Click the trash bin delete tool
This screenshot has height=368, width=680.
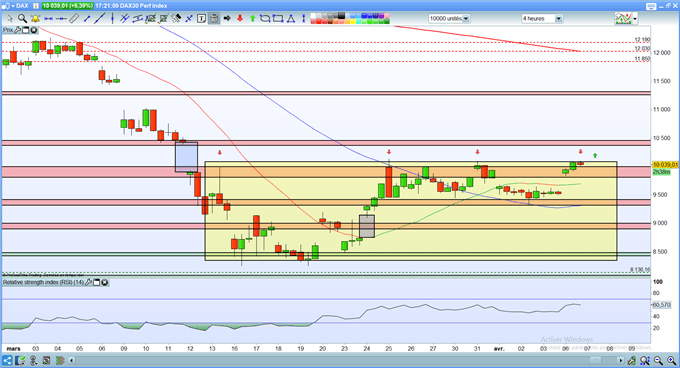pos(214,18)
